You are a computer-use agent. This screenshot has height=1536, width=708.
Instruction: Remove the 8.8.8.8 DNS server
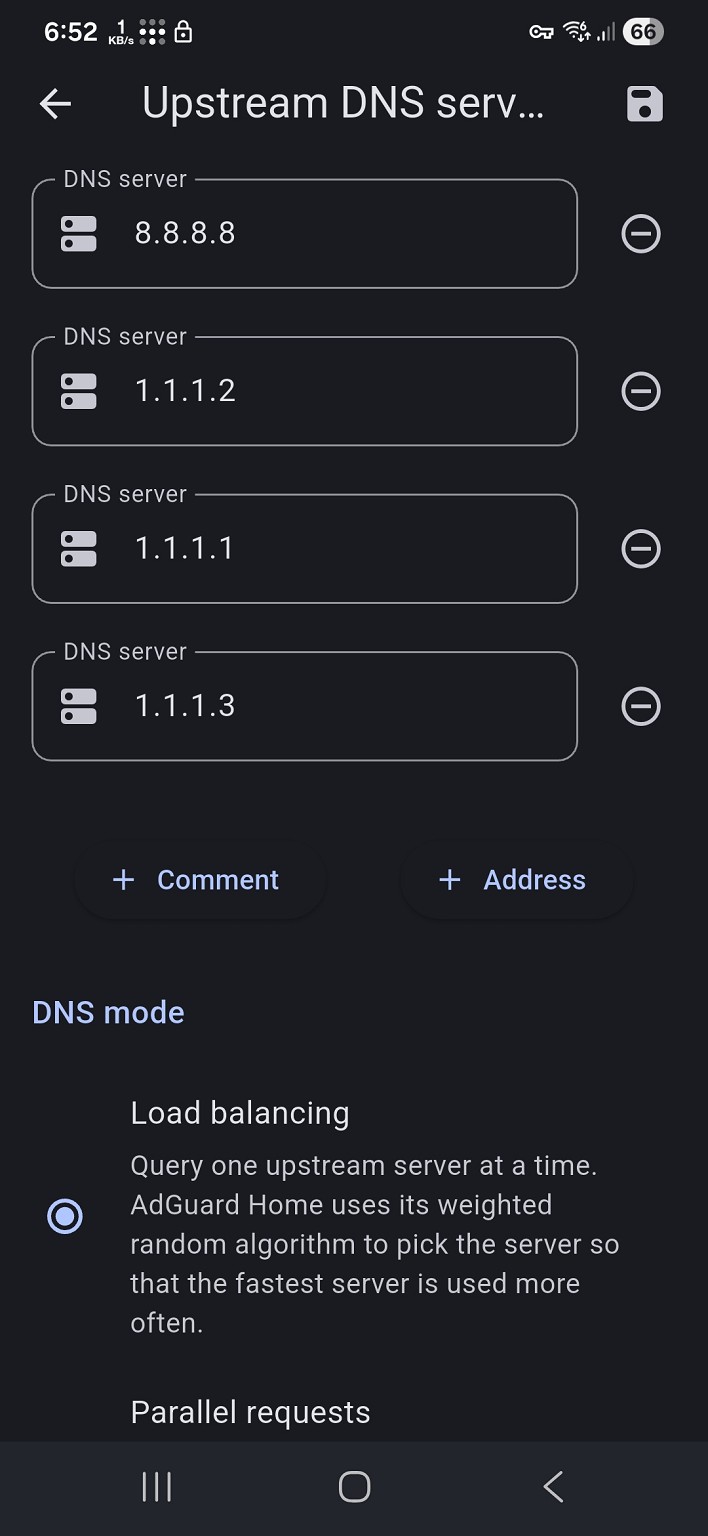(x=641, y=234)
